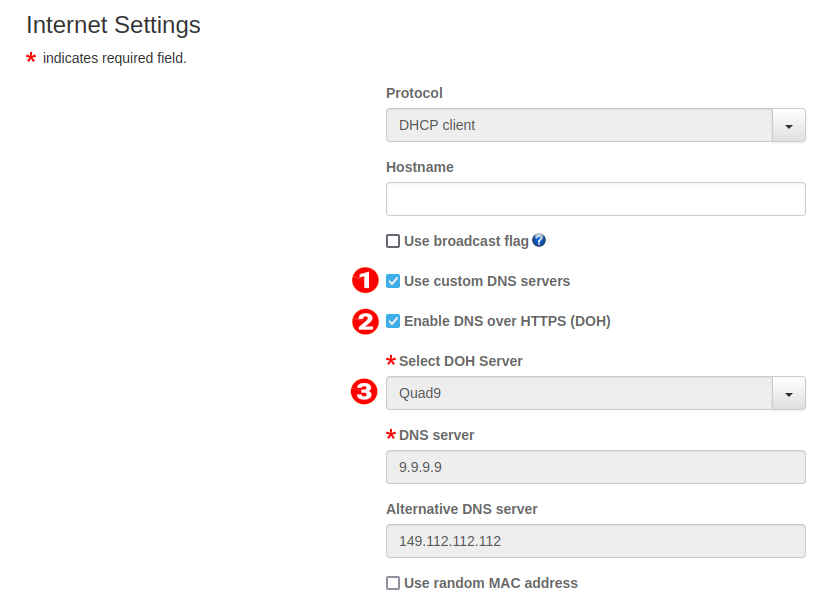This screenshot has height=602, width=829.
Task: Select the Alternative DNS server field 149.112.112.112
Action: [595, 541]
